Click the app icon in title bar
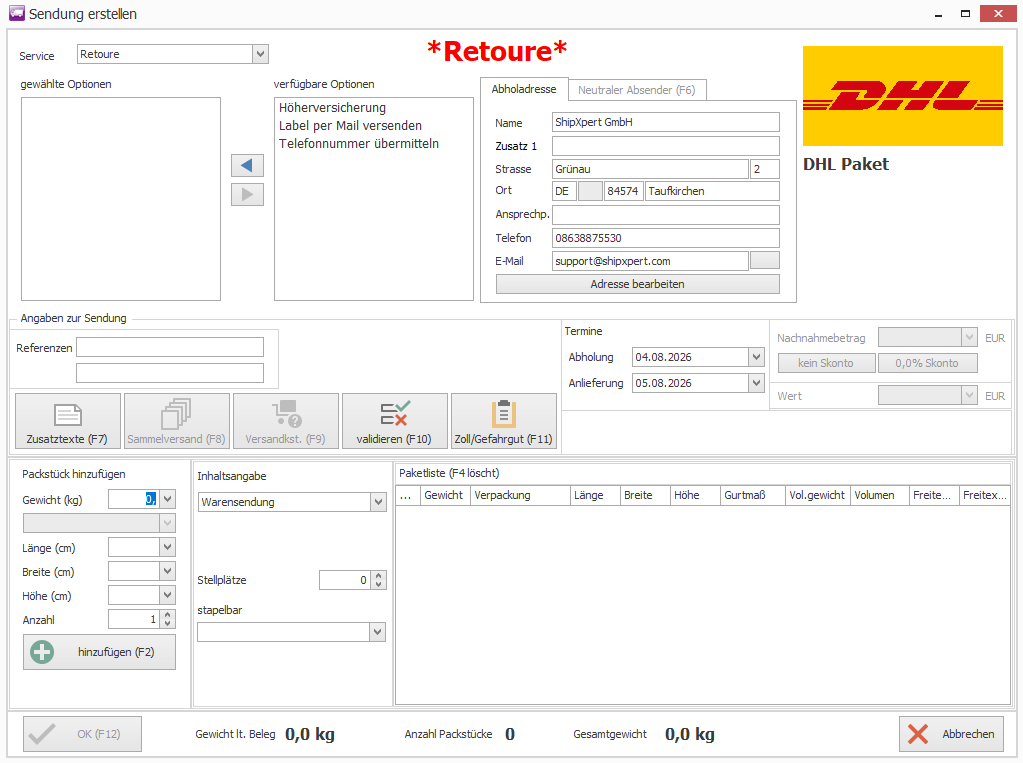Viewport: 1023px width, 763px height. tap(16, 13)
